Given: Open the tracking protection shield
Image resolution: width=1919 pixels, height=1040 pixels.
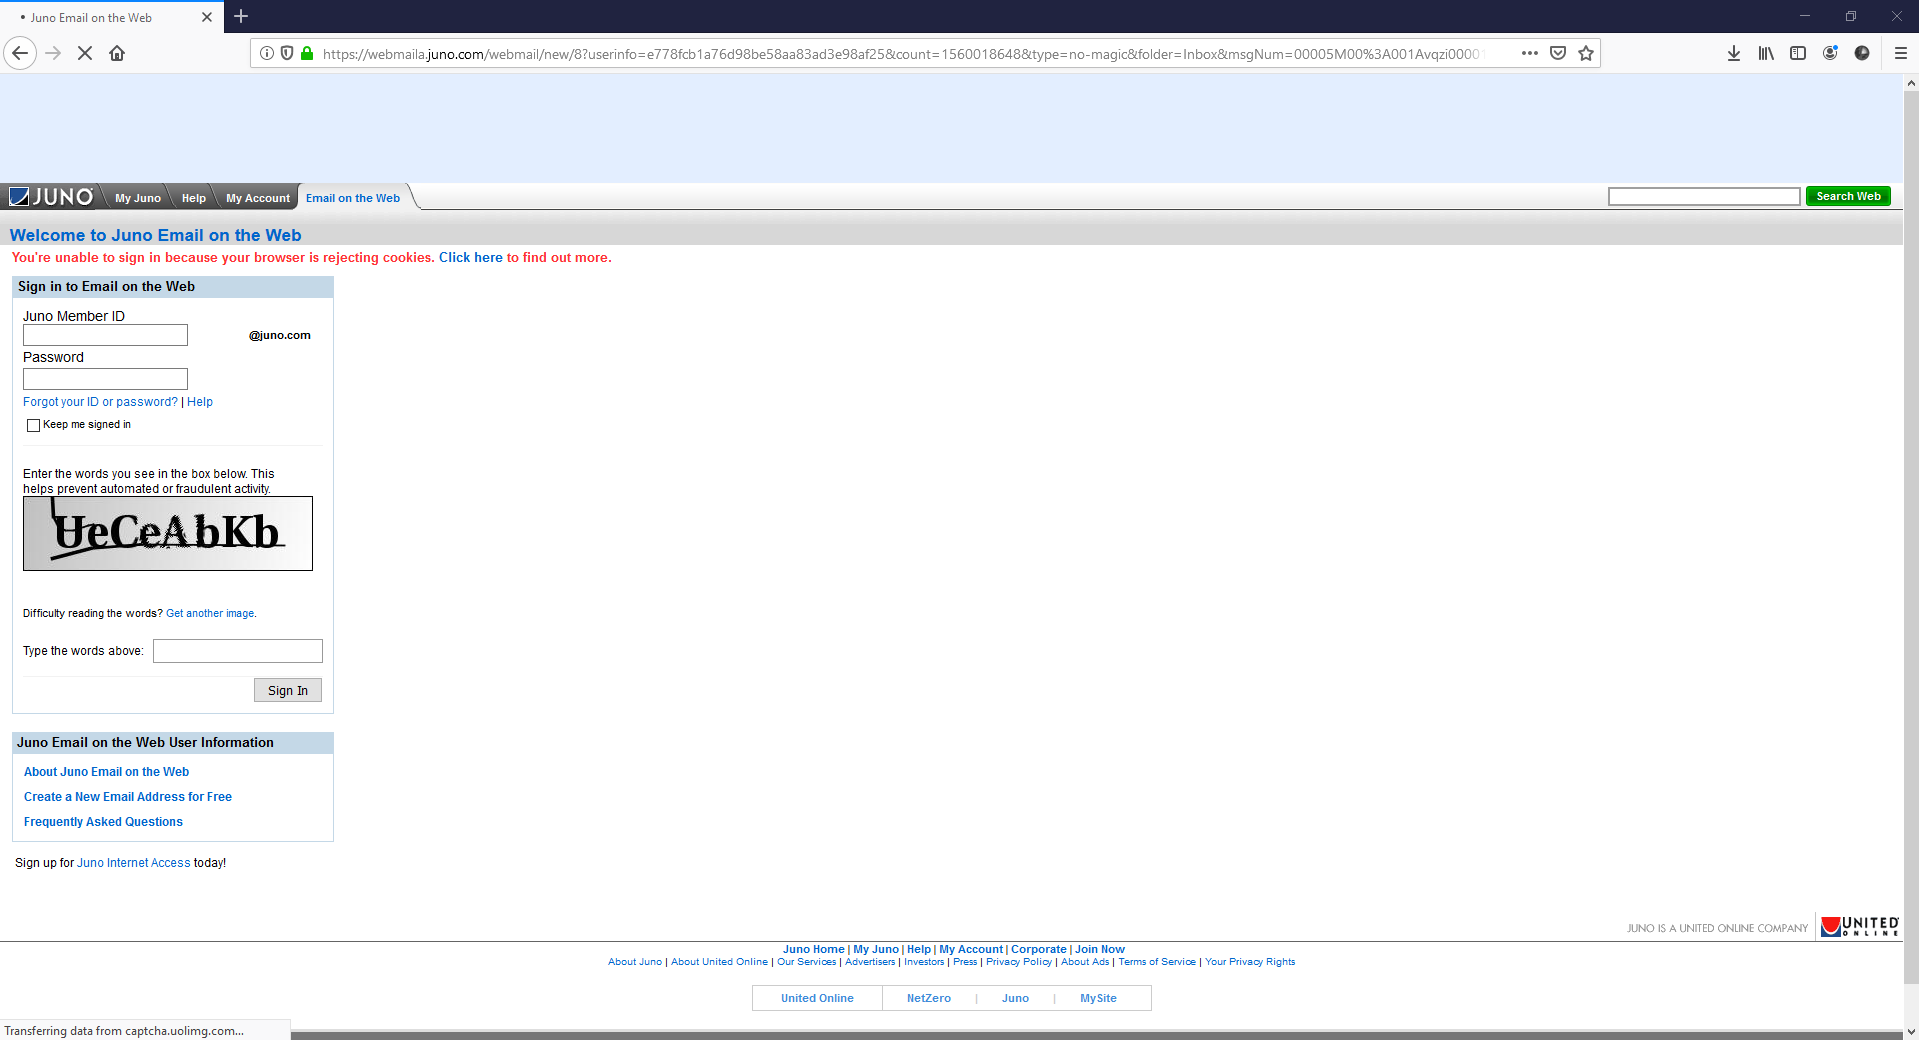Looking at the screenshot, I should pos(287,53).
